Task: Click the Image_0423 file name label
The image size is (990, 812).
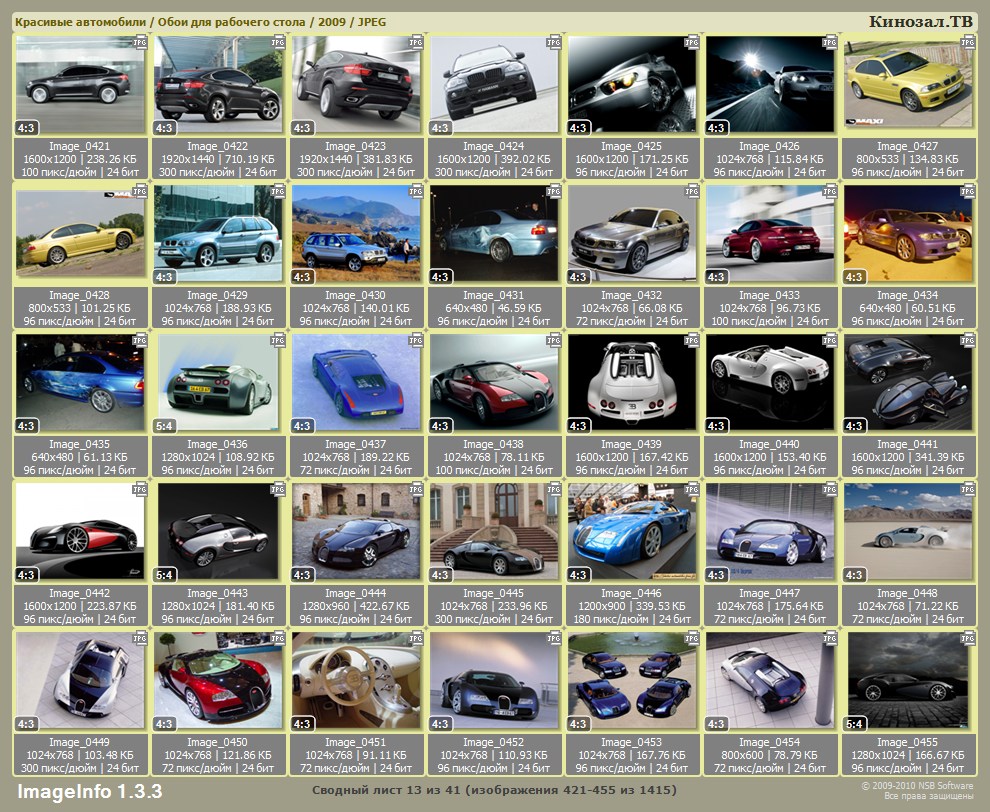Action: click(355, 146)
